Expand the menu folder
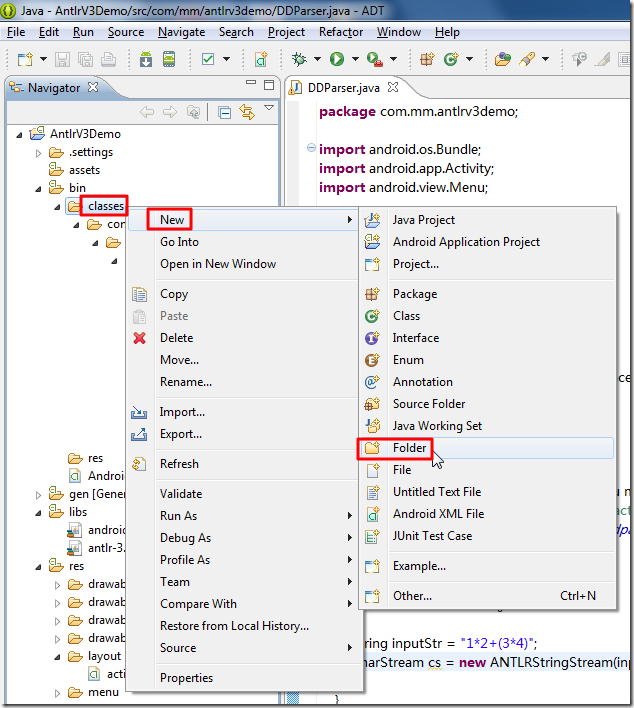This screenshot has width=634, height=708. pyautogui.click(x=57, y=693)
